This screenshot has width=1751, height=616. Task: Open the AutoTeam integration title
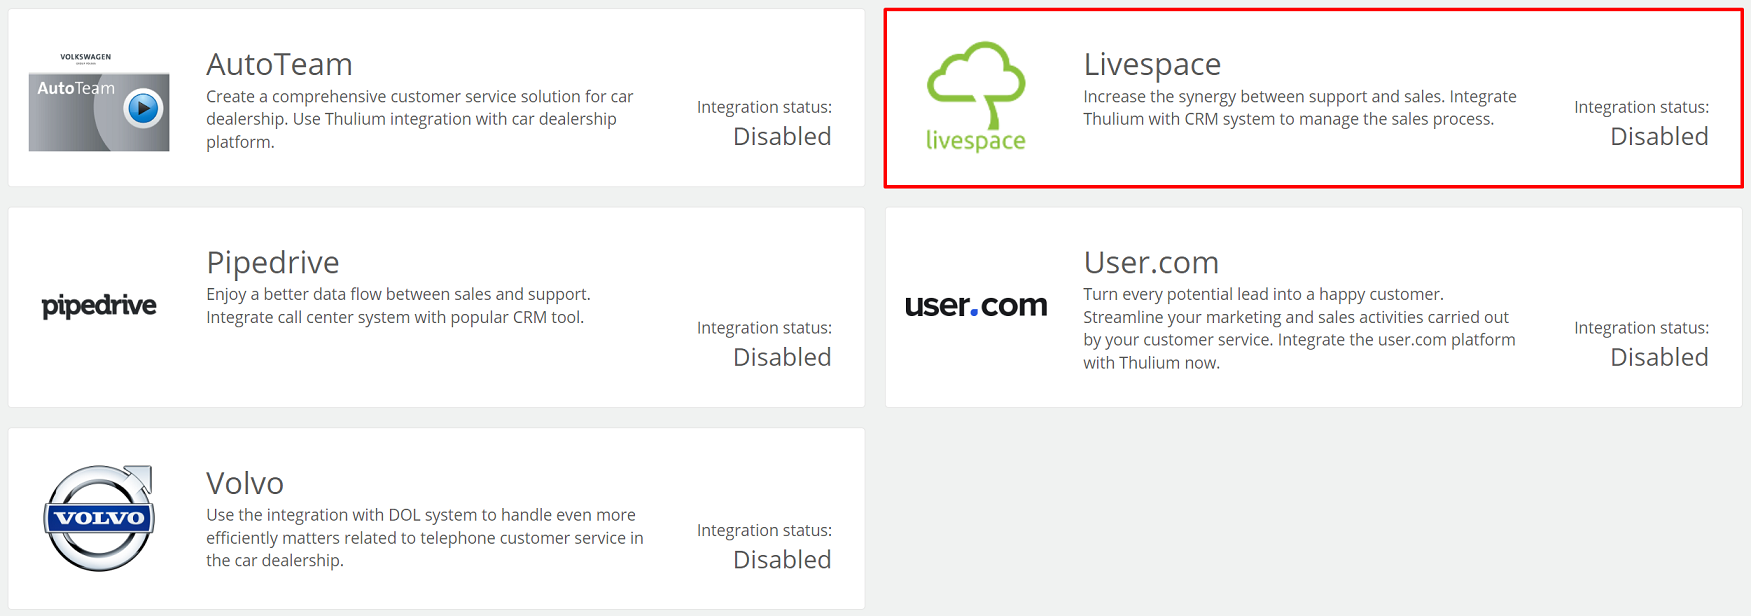(279, 64)
